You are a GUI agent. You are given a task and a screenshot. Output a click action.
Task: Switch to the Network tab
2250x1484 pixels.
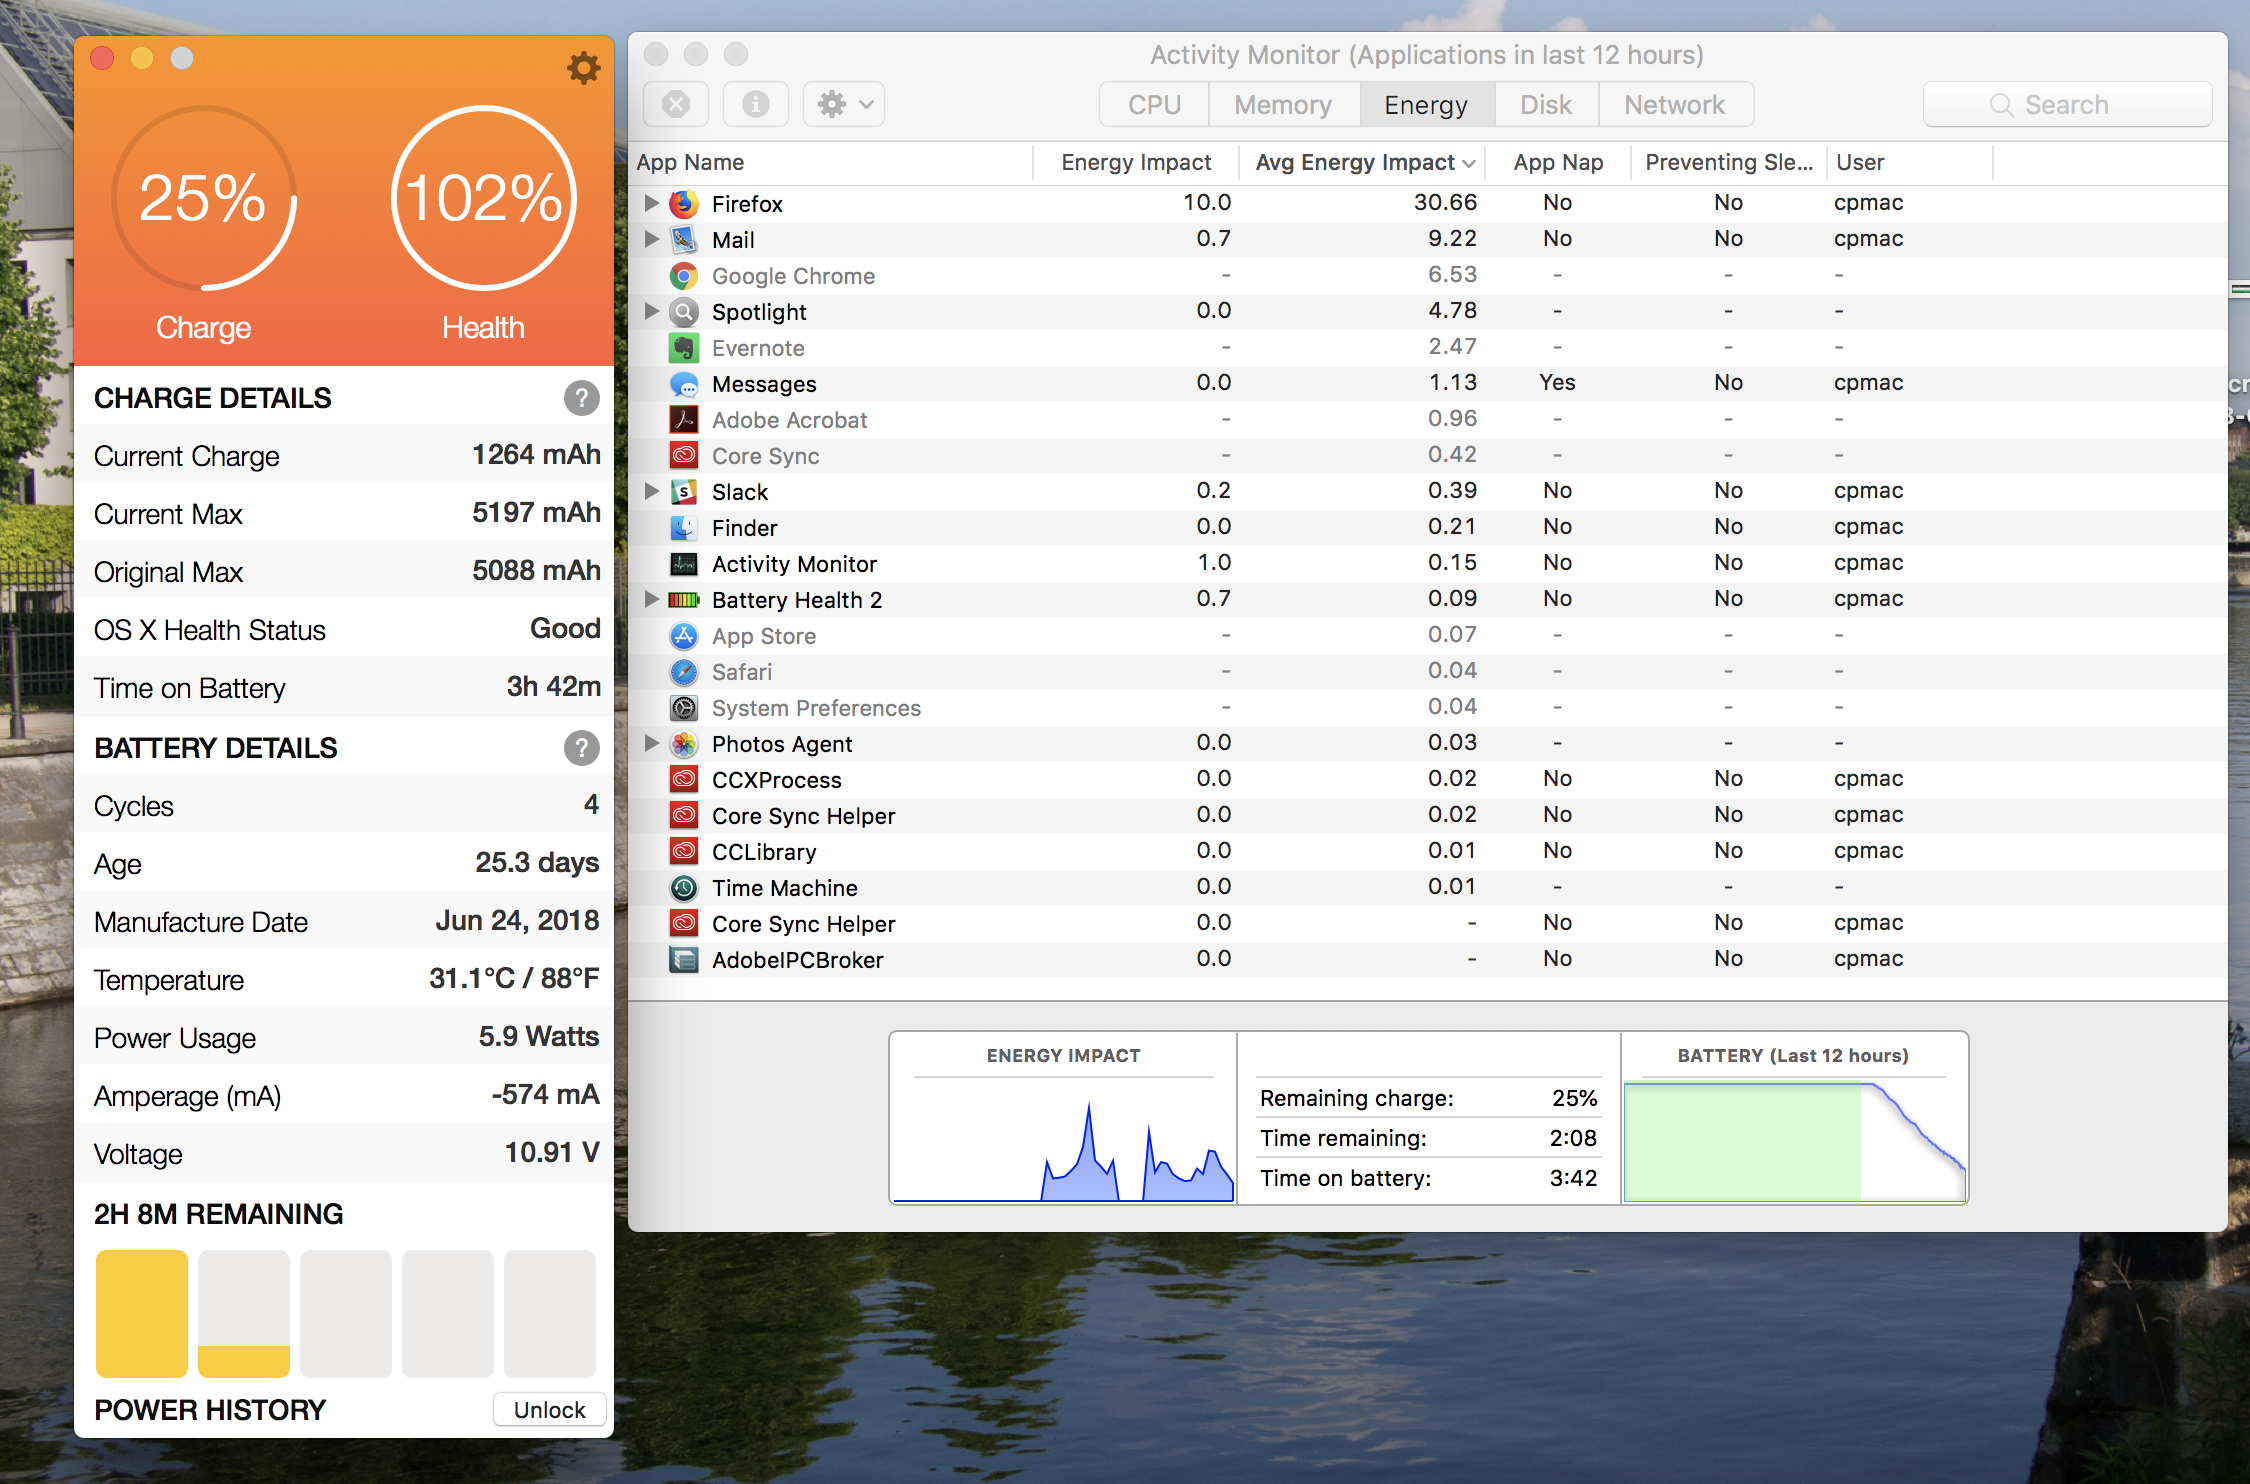click(1675, 104)
